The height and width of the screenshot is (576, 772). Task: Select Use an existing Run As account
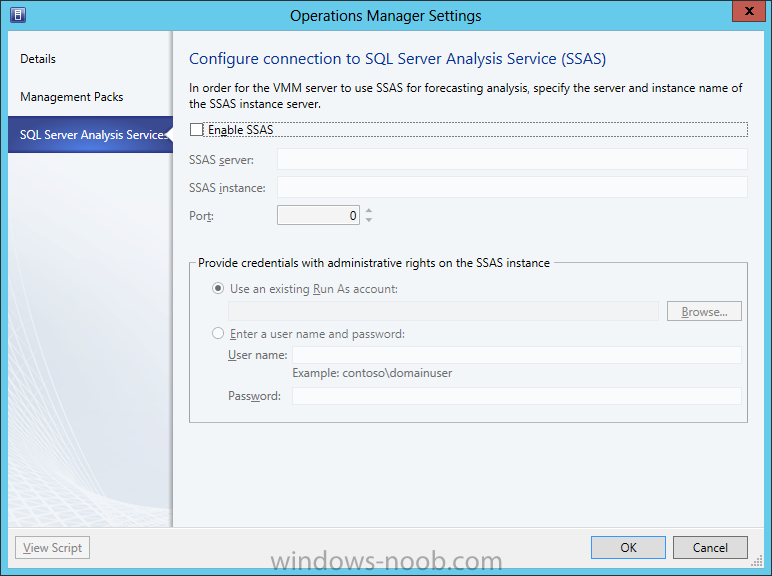coord(218,288)
